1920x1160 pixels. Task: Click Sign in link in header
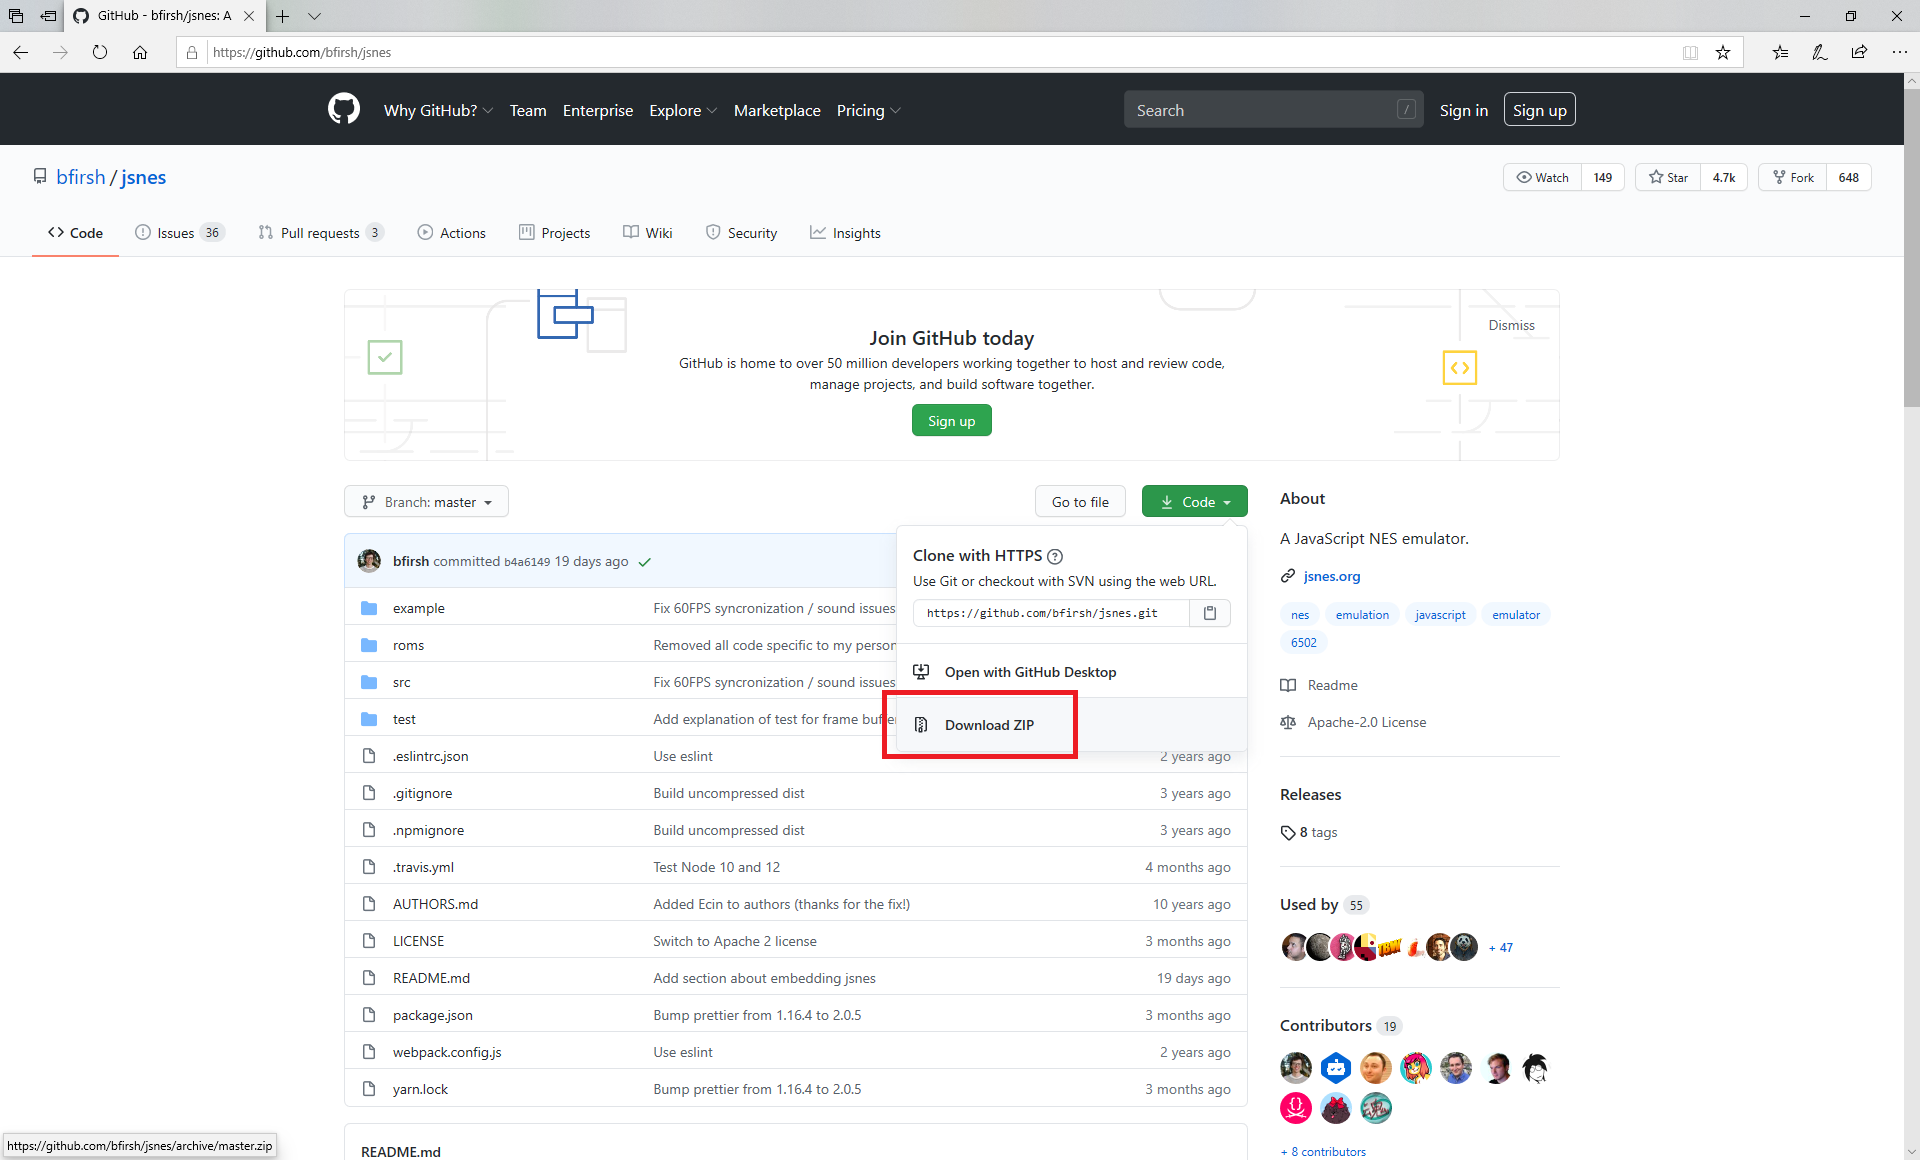click(x=1463, y=110)
